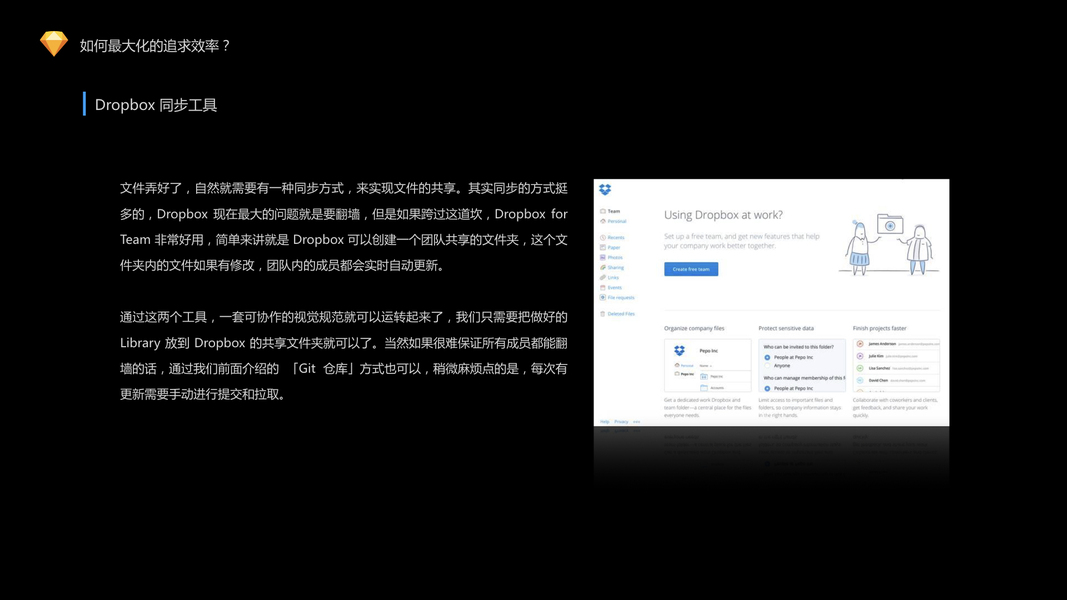Click the 'Organize company files' heading
Screen dimensions: 1067x600
click(694, 329)
